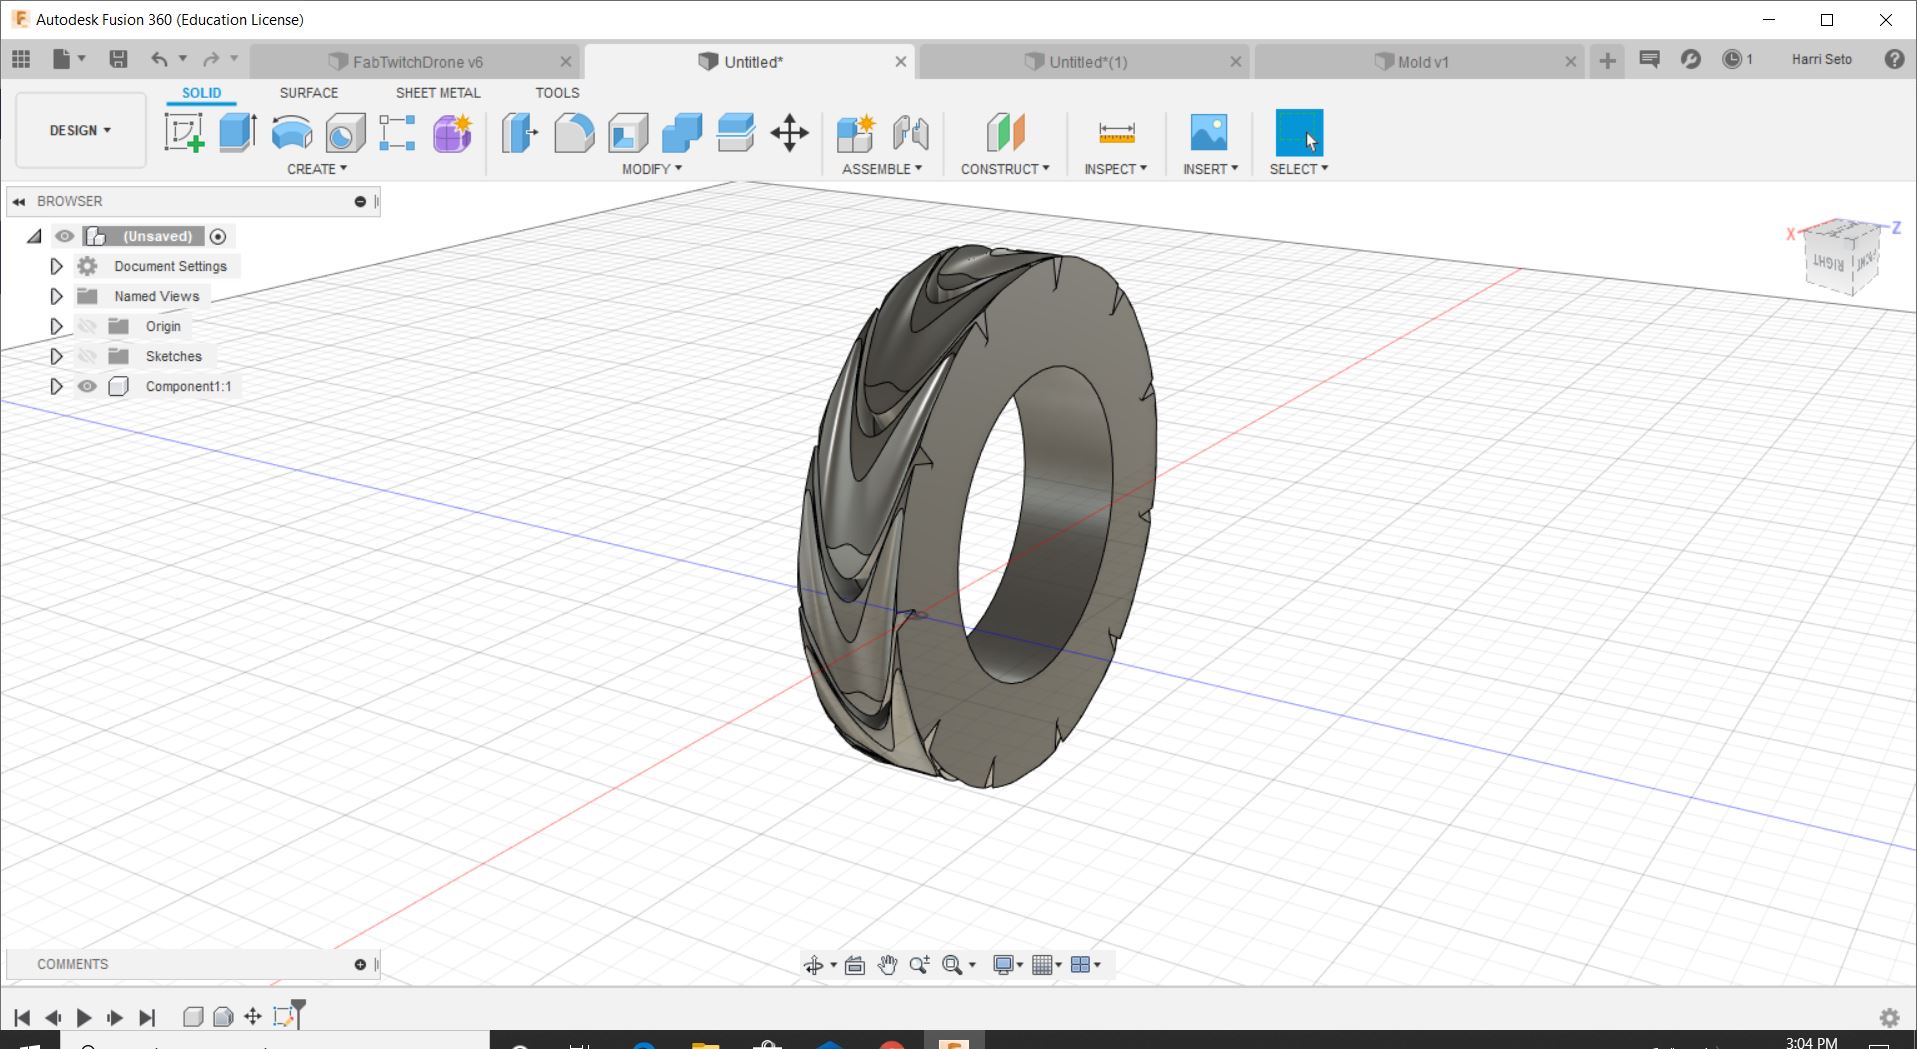The image size is (1917, 1049).
Task: Click the Move/Copy arrows icon
Action: [x=789, y=133]
